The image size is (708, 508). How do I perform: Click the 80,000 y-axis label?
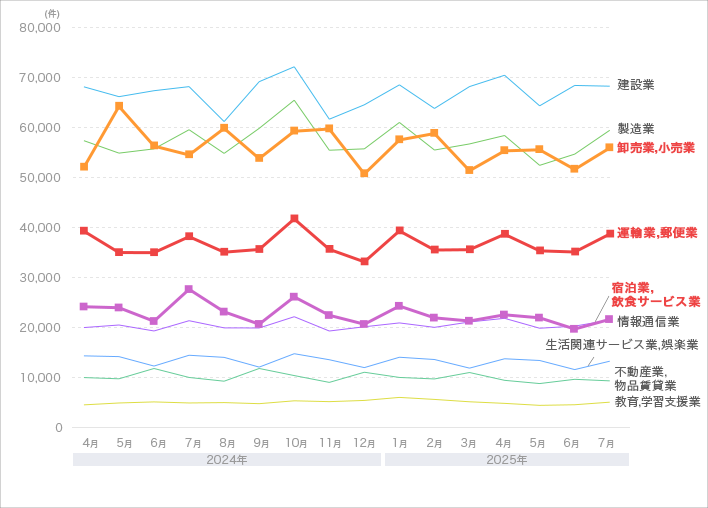click(41, 28)
